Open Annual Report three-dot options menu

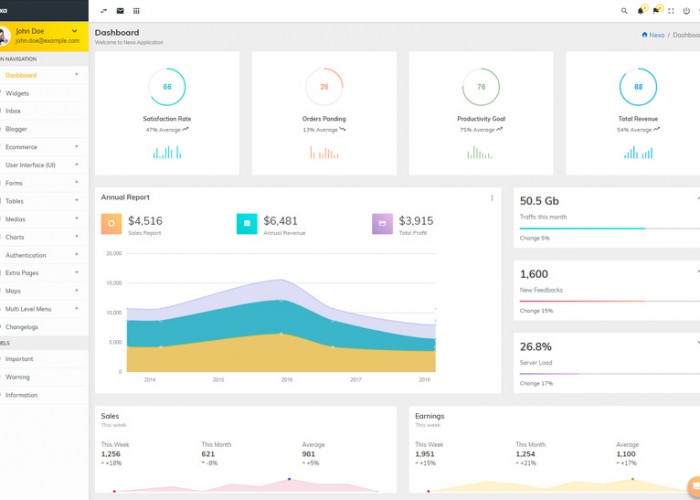tap(492, 198)
